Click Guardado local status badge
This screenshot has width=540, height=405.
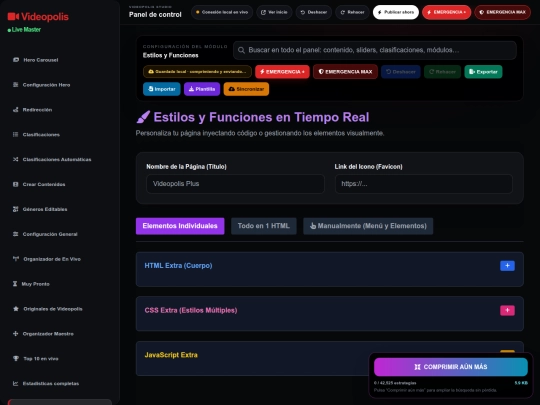click(x=197, y=72)
